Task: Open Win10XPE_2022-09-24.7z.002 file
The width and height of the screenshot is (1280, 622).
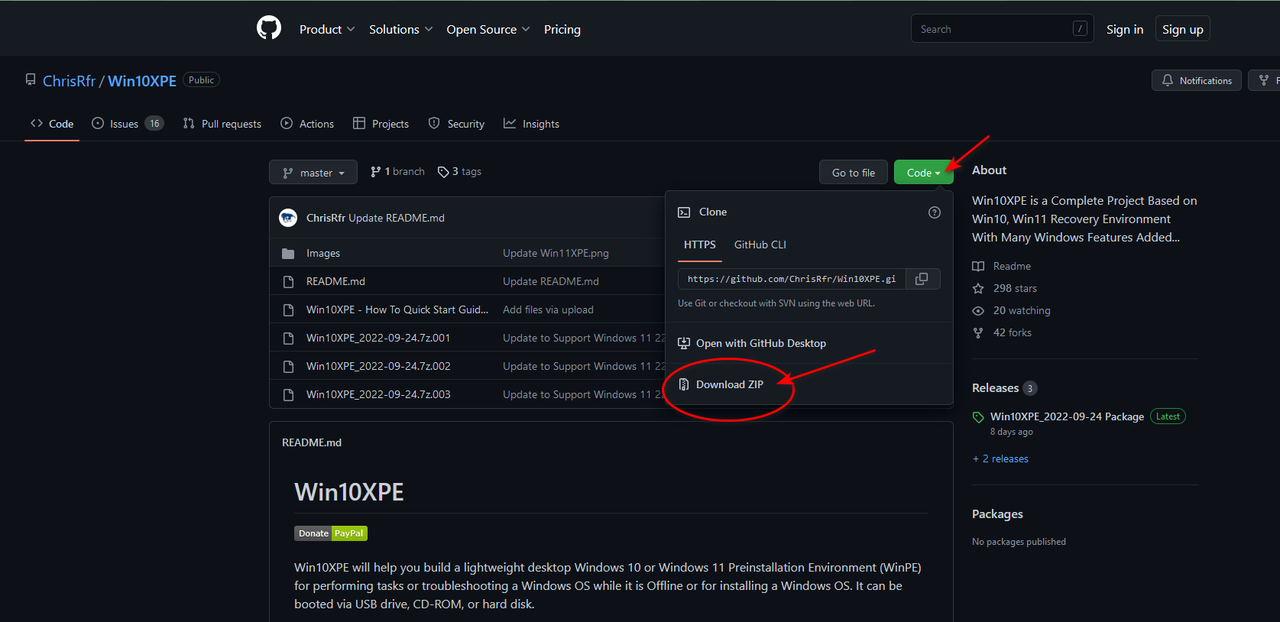Action: [x=378, y=366]
